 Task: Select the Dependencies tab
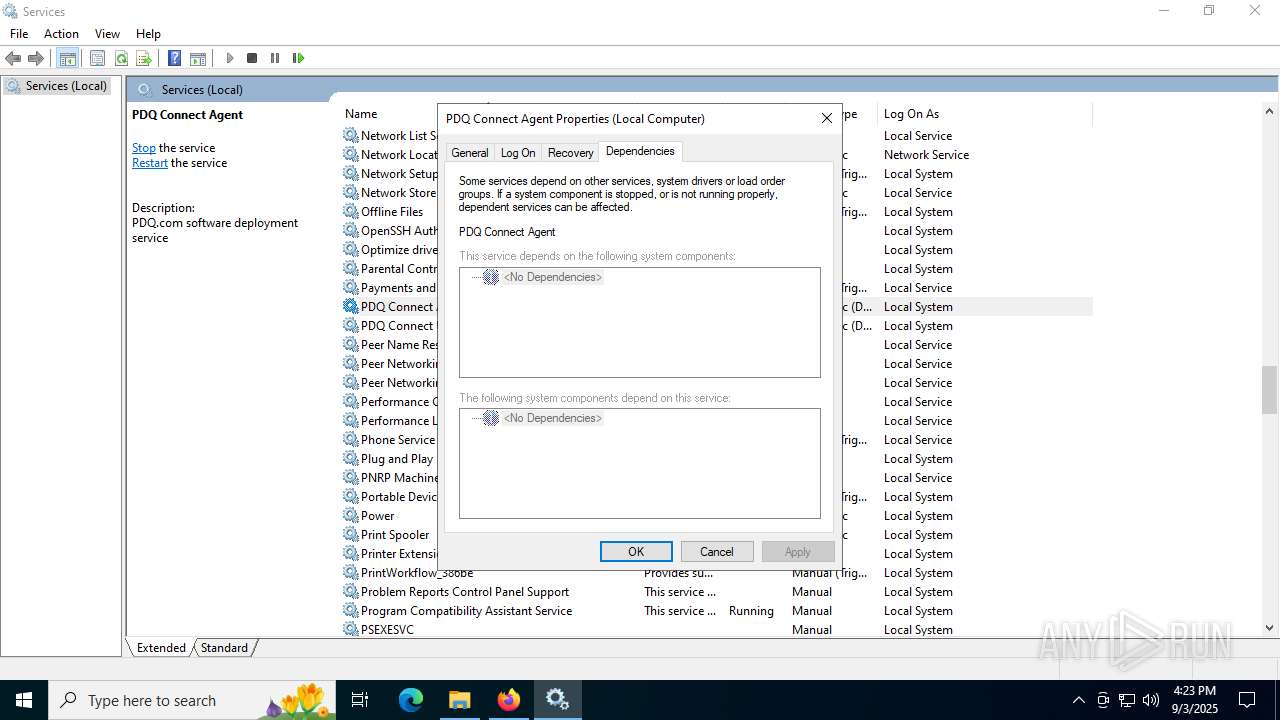[640, 151]
